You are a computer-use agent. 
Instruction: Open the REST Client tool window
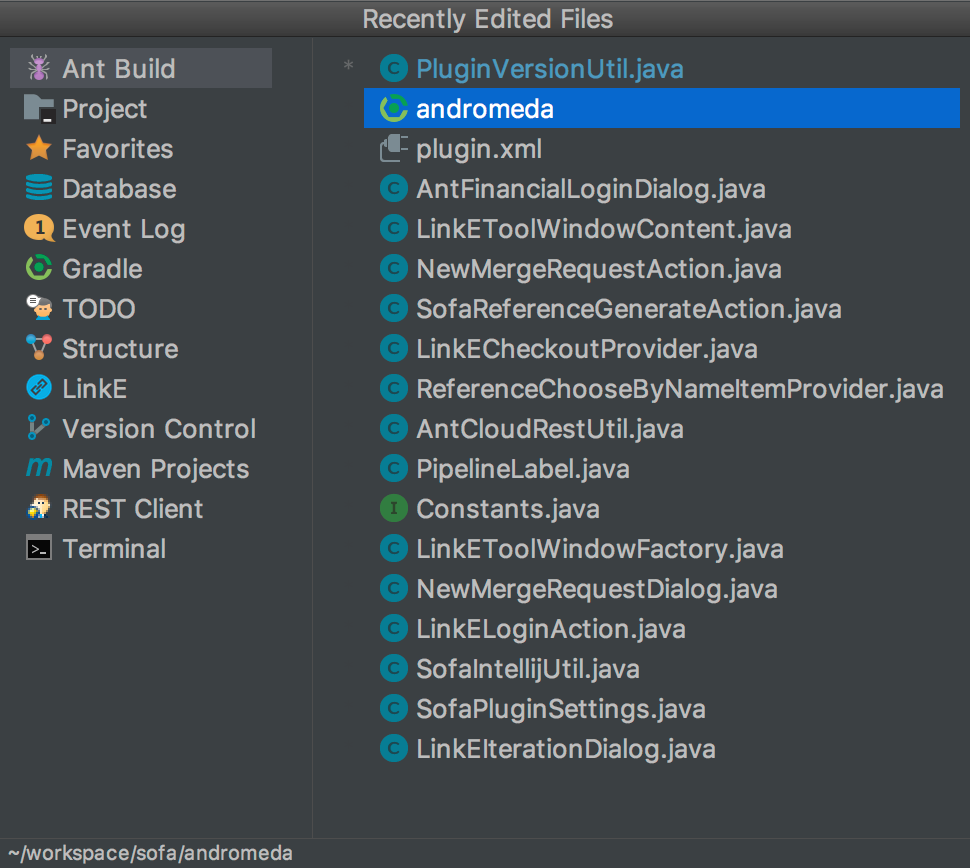click(141, 509)
